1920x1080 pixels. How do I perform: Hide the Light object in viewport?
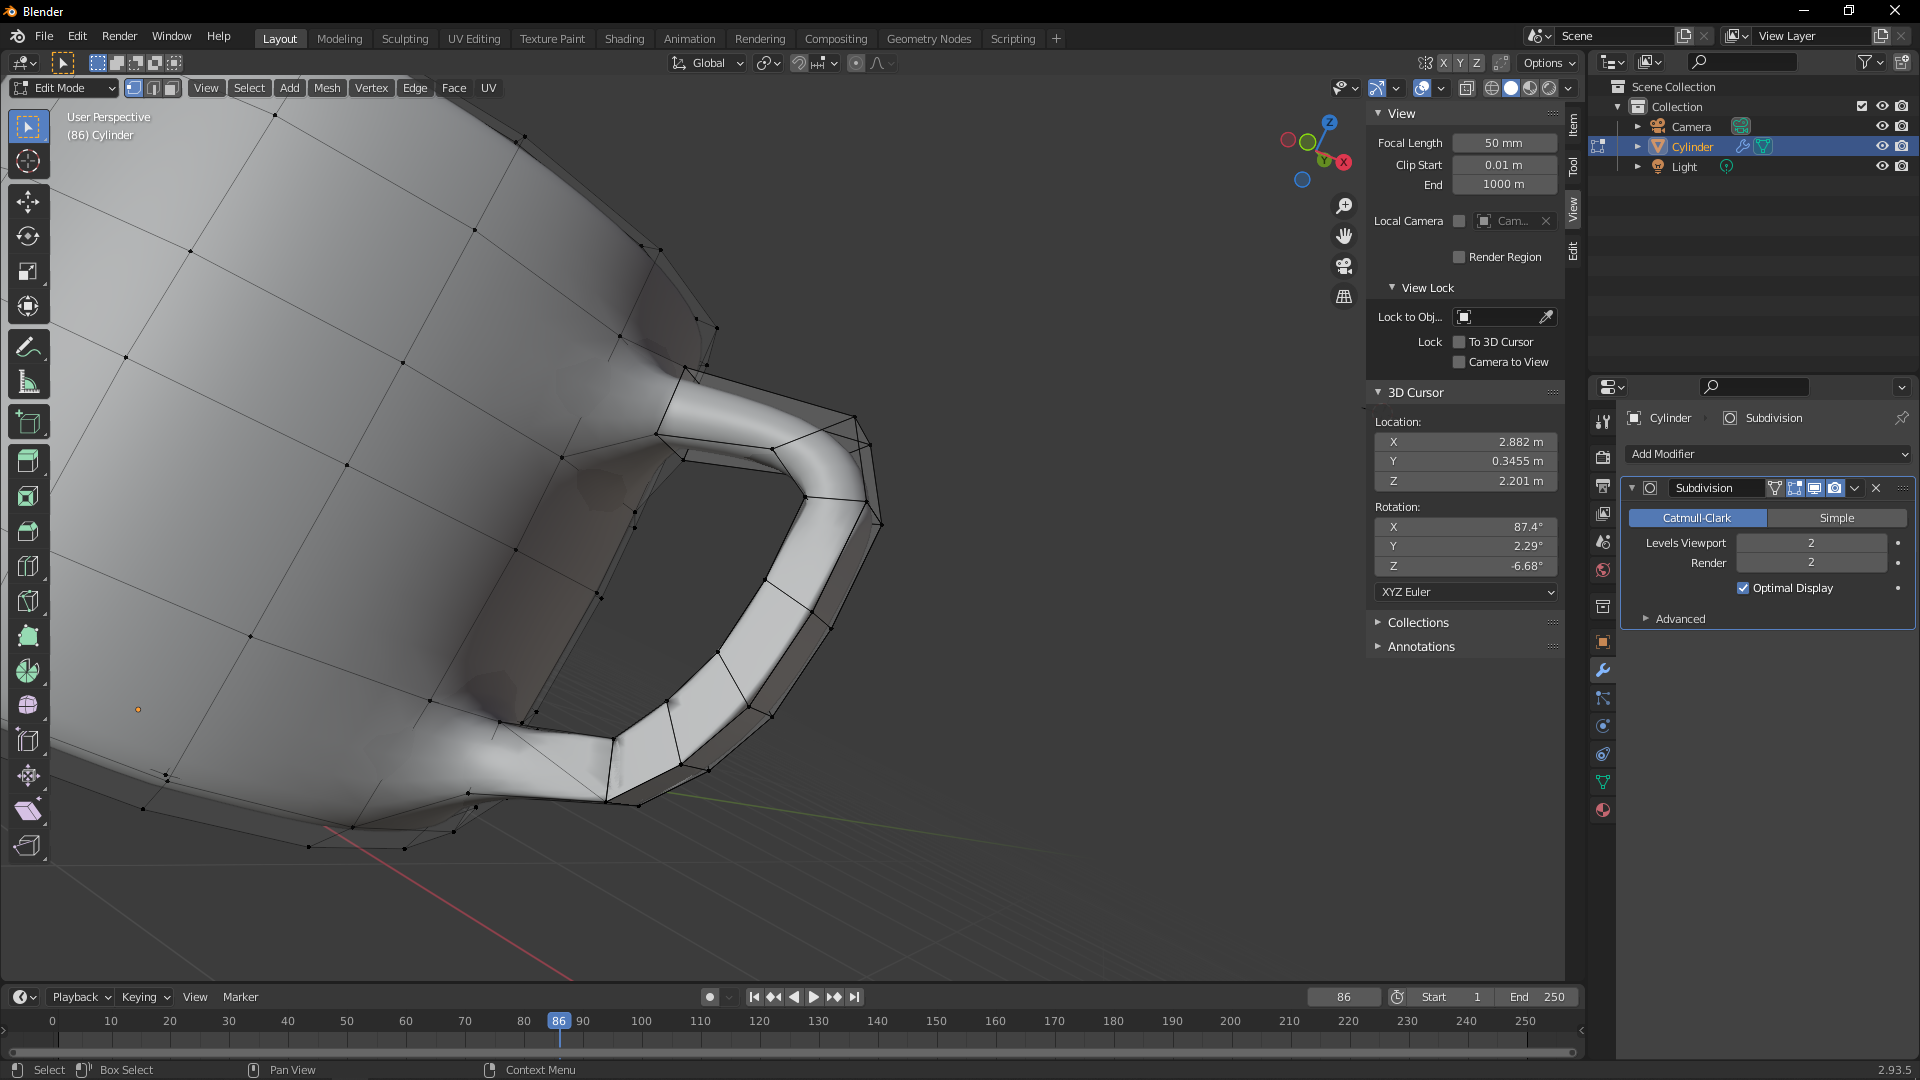coord(1881,166)
